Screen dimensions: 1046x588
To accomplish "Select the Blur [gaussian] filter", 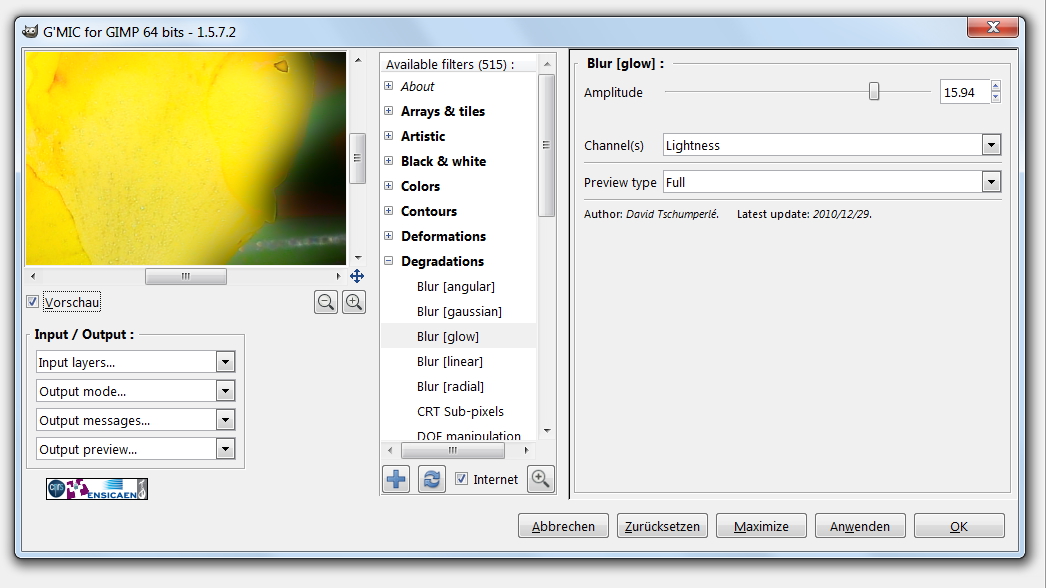I will (x=460, y=311).
